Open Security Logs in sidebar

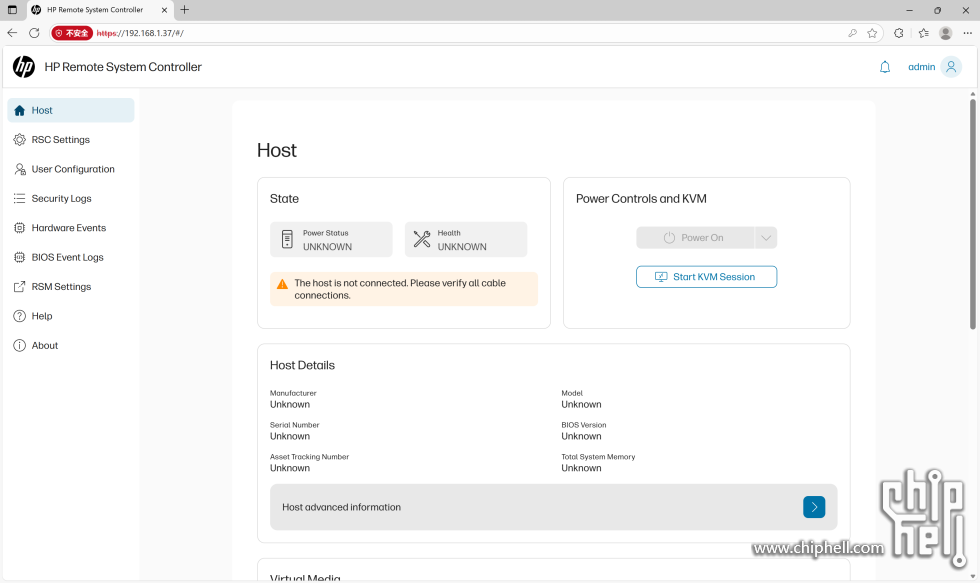pyautogui.click(x=61, y=199)
